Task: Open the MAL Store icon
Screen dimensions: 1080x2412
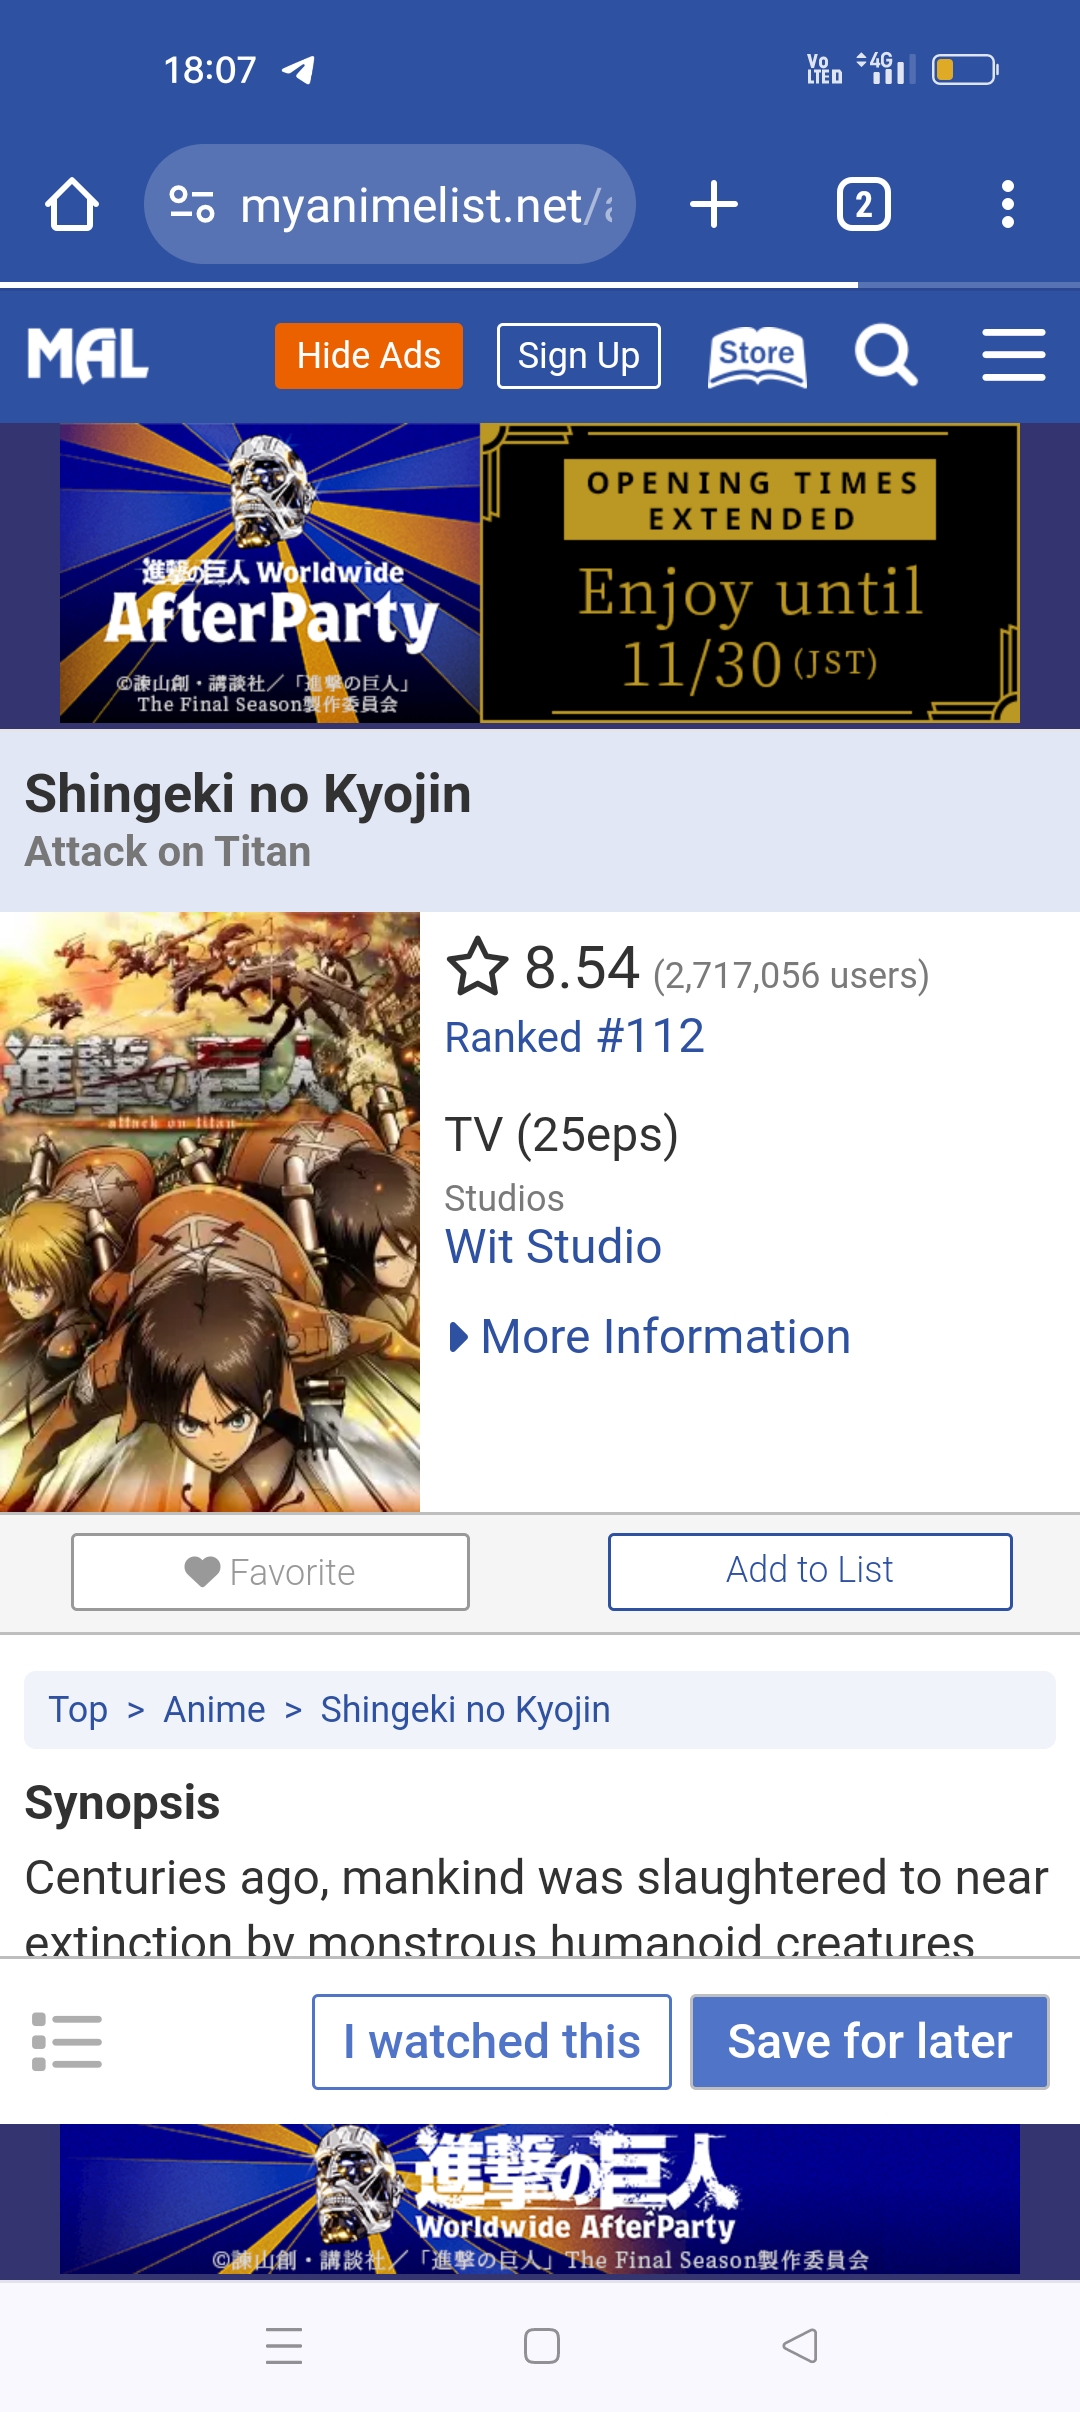Action: [x=757, y=356]
